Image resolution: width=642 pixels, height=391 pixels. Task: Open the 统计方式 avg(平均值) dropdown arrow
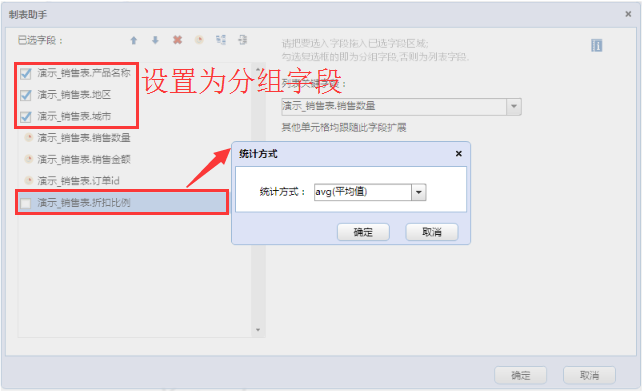tap(418, 192)
